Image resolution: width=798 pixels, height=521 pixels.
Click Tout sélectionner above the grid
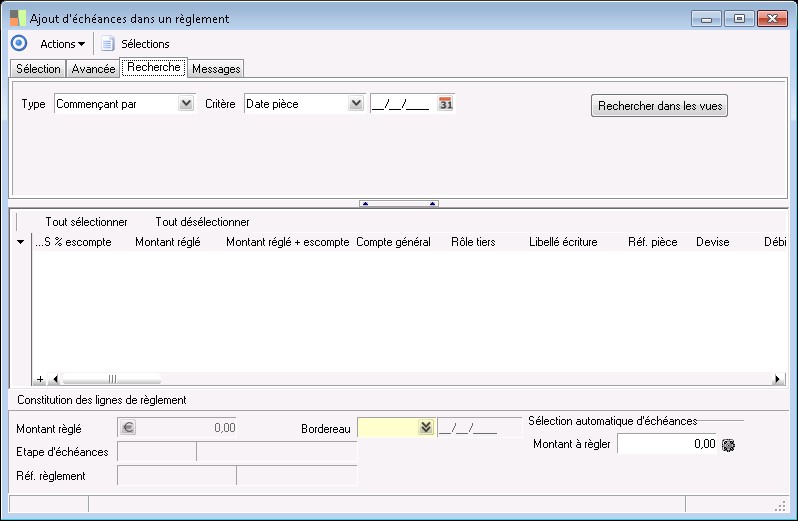tap(86, 222)
